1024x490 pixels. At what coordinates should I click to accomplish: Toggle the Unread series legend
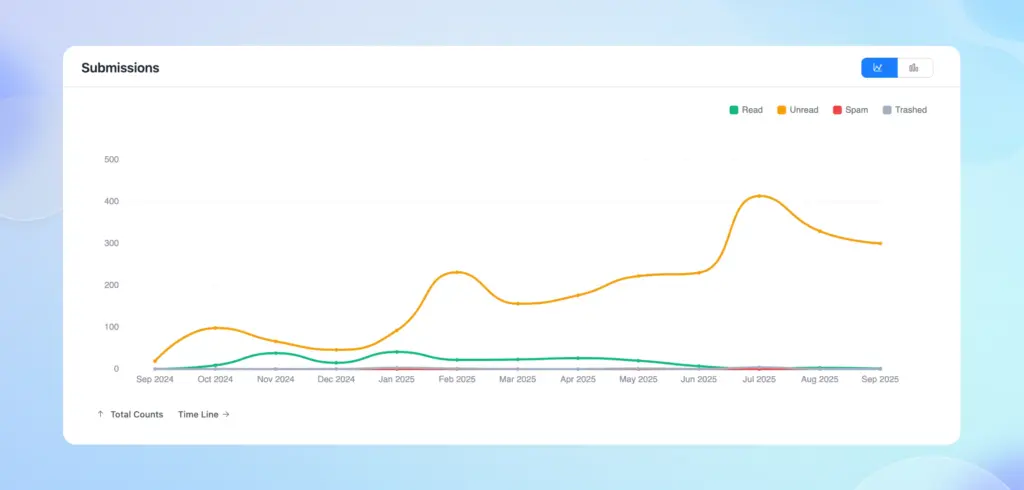797,110
